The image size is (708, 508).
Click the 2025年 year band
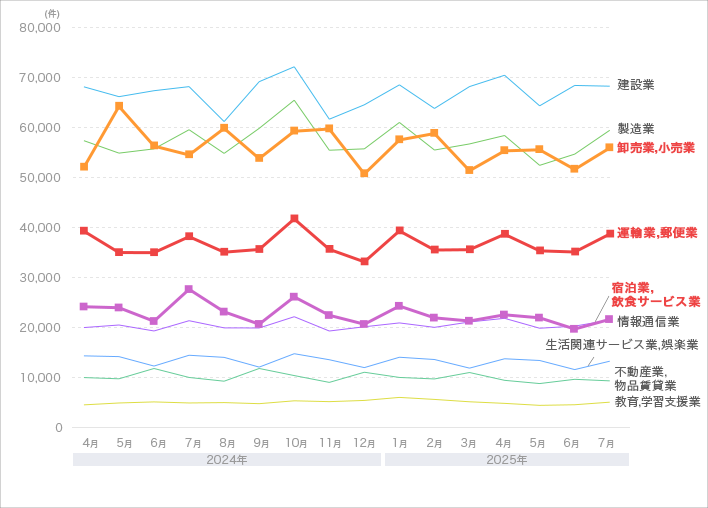(x=506, y=460)
